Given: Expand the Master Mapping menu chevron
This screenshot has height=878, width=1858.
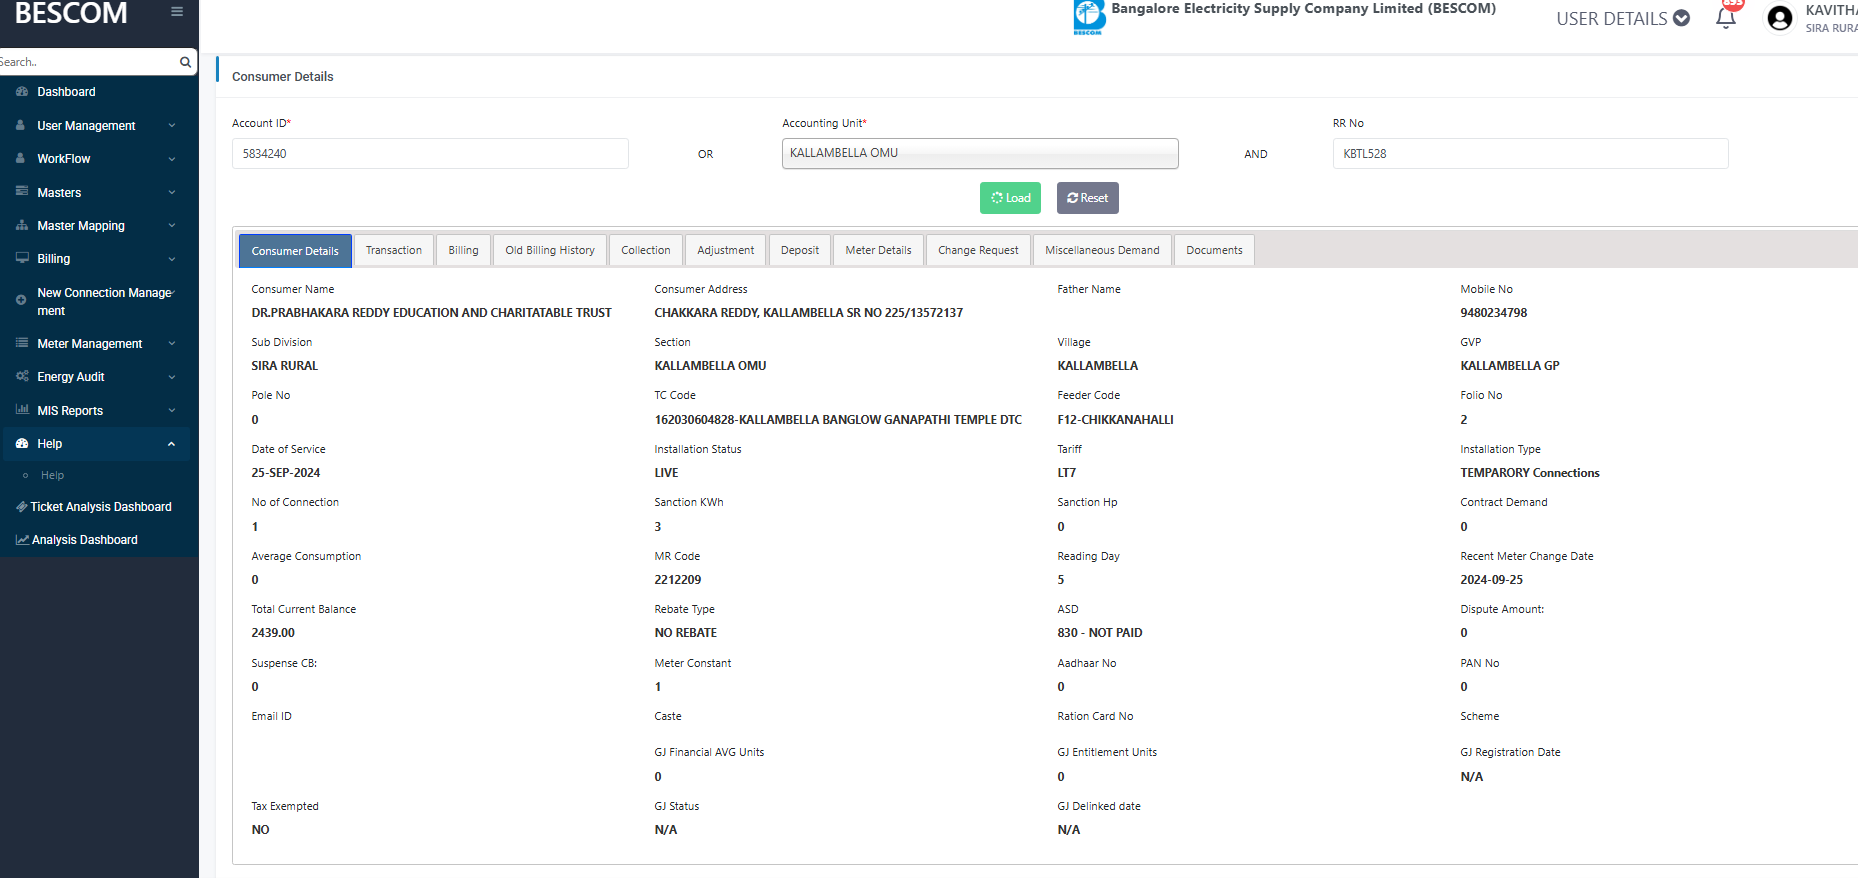Looking at the screenshot, I should [172, 226].
